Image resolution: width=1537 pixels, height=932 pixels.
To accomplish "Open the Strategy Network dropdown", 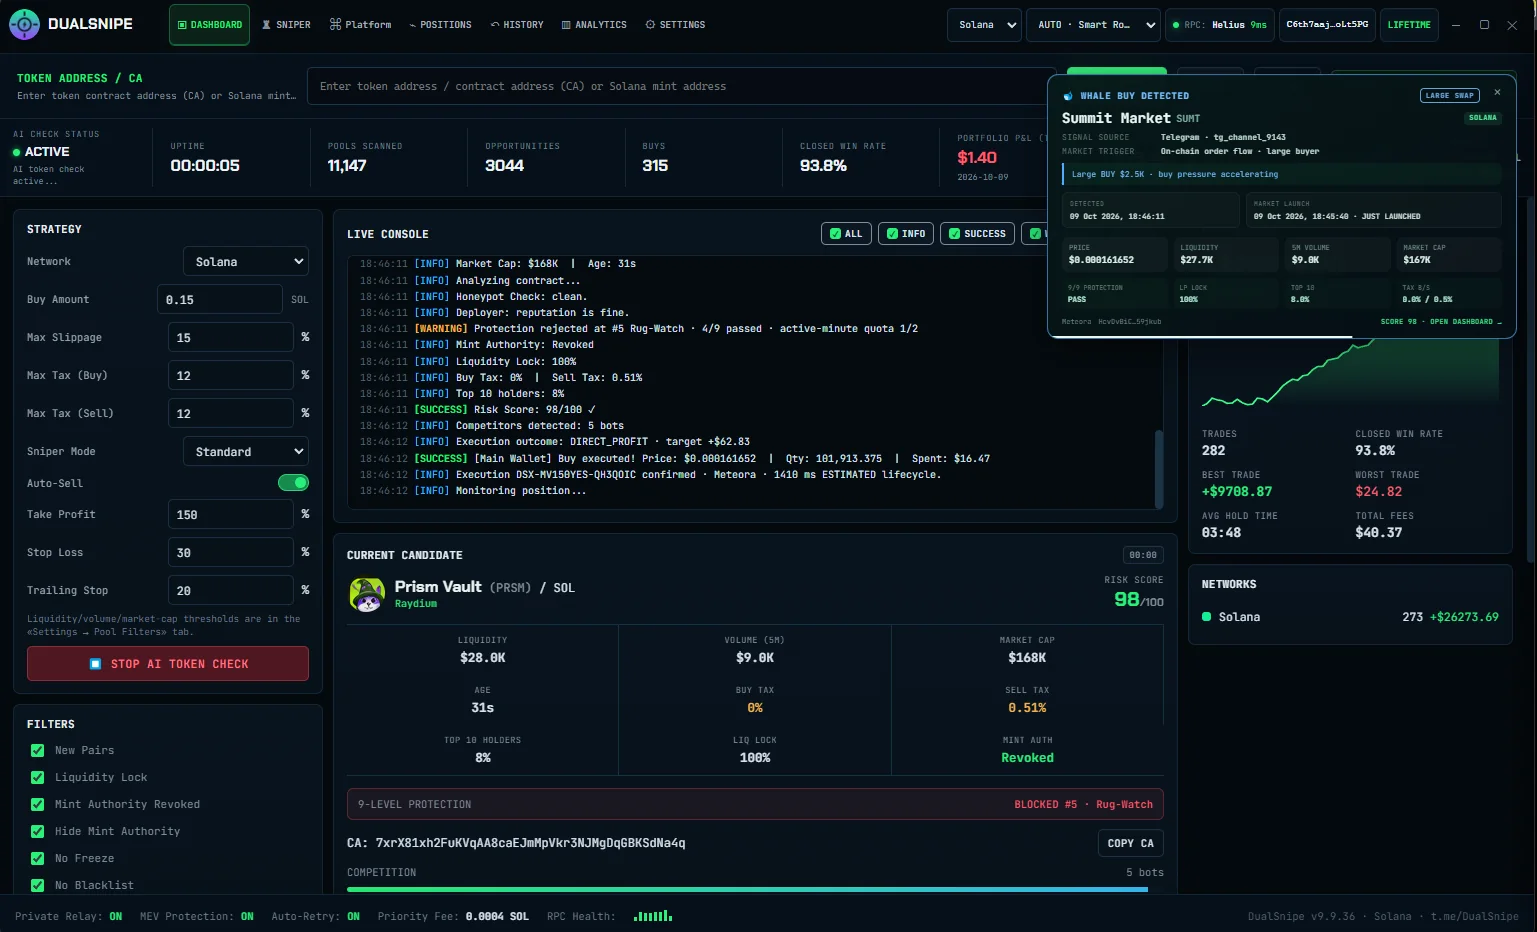I will pos(246,262).
